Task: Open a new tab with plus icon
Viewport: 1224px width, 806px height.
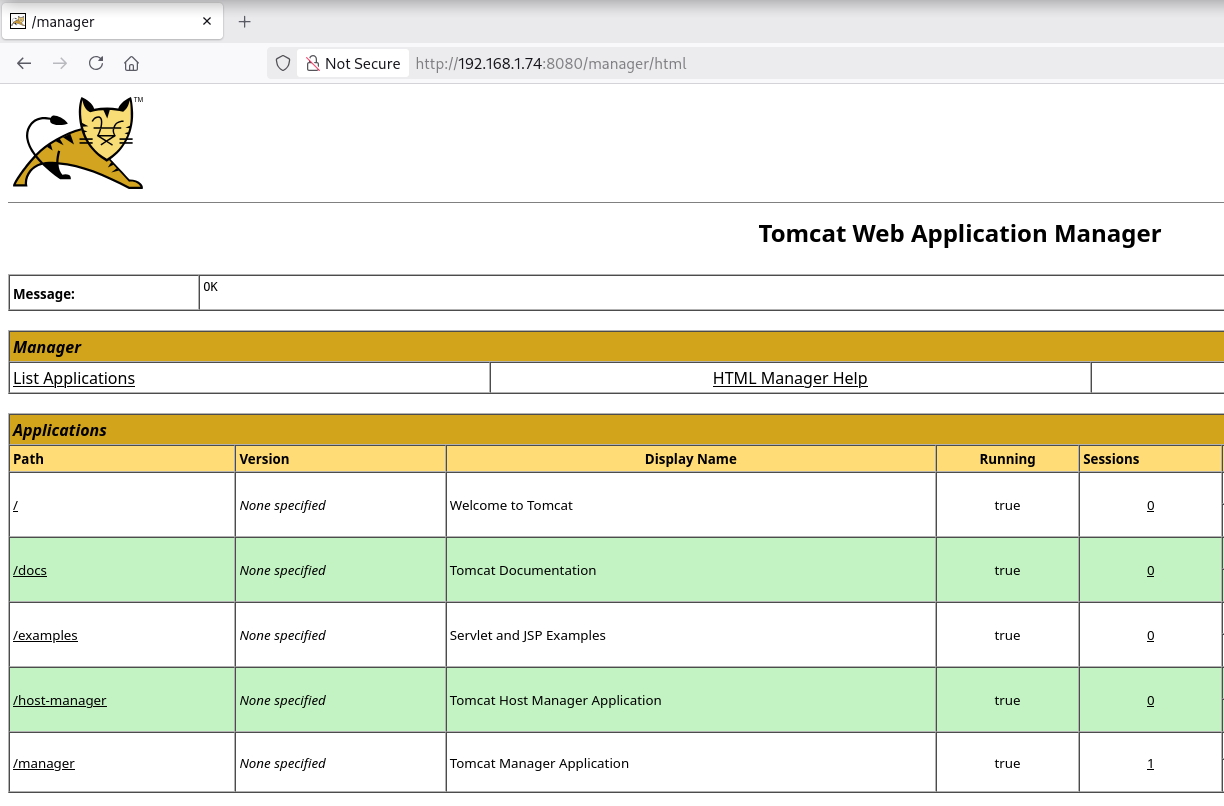Action: (244, 21)
